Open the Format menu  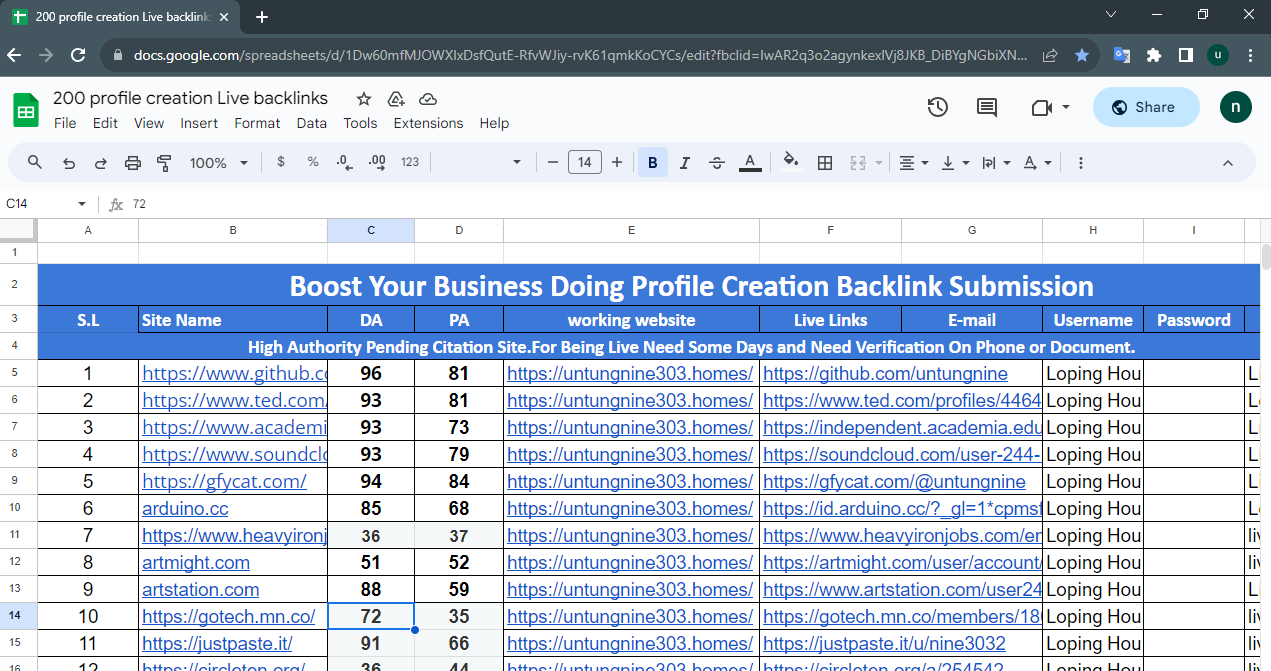click(257, 123)
